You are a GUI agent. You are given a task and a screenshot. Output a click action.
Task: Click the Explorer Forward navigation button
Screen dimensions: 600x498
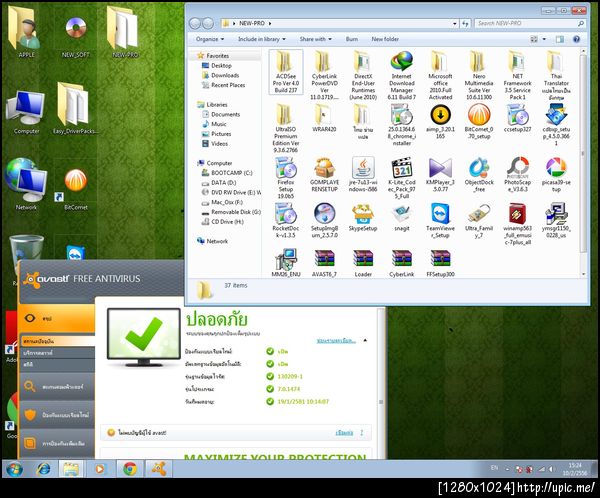[x=208, y=23]
